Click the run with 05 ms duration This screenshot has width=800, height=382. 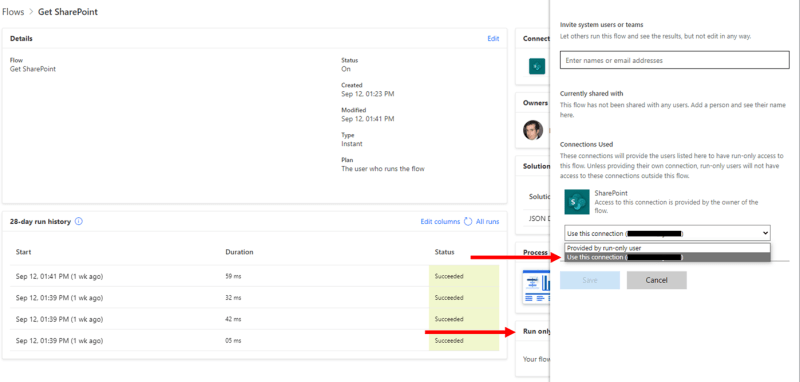pyautogui.click(x=234, y=341)
